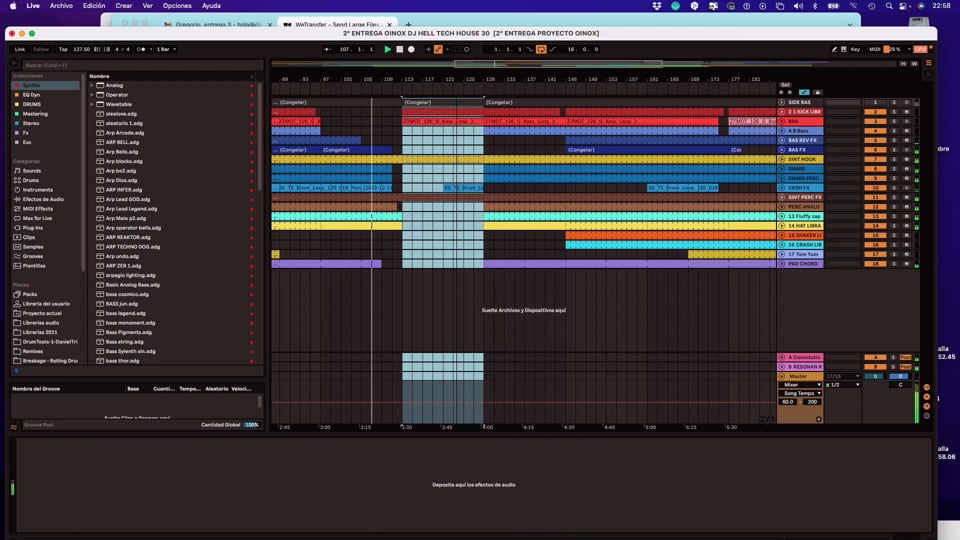The width and height of the screenshot is (960, 540).
Task: Click timeline marker at bar 129
Action: coord(490,80)
